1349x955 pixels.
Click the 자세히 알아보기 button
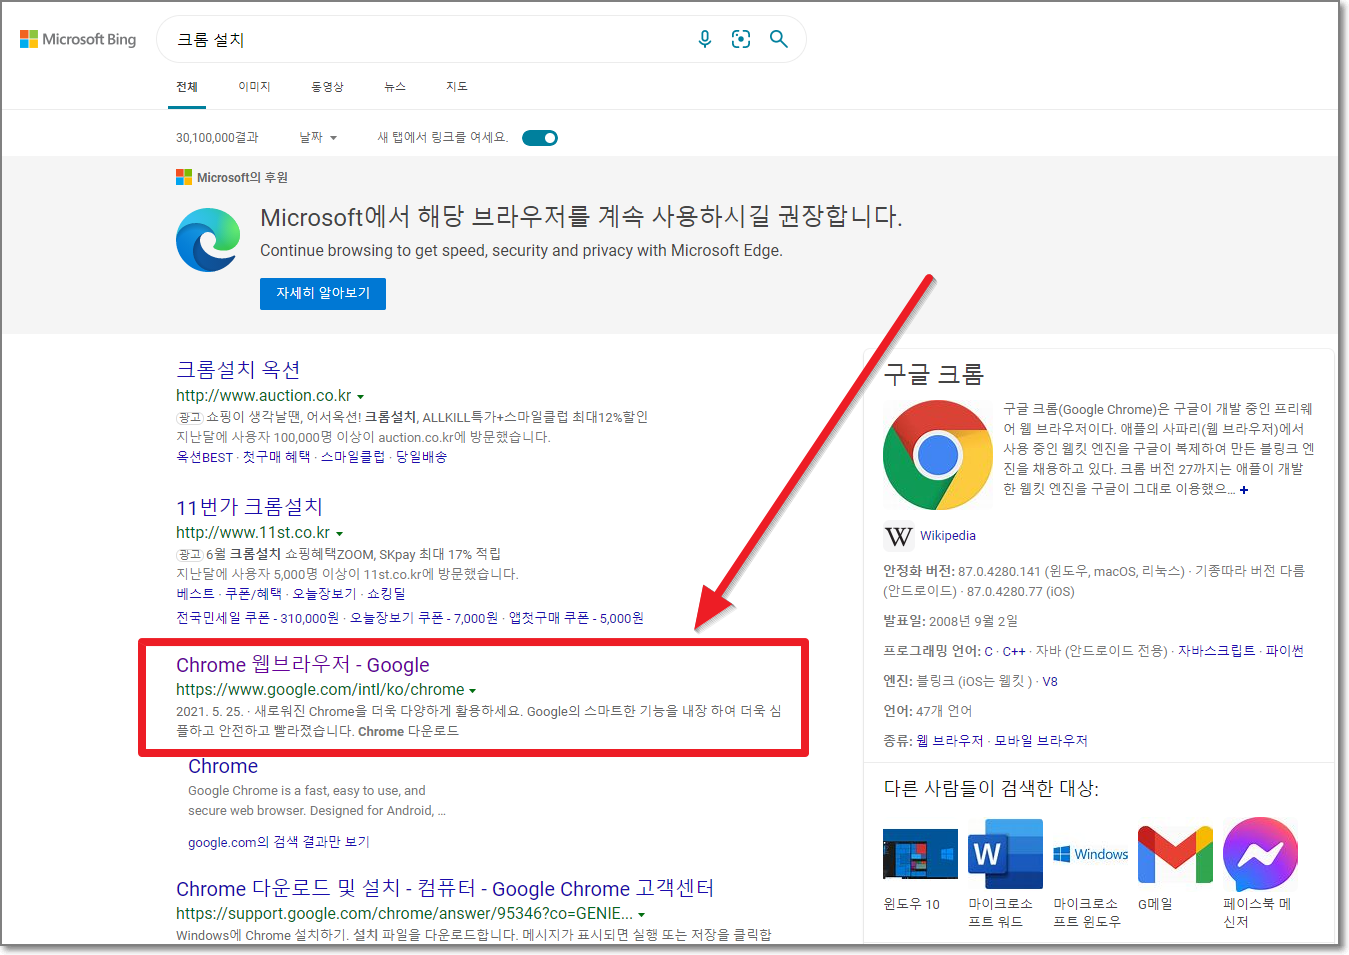point(323,293)
